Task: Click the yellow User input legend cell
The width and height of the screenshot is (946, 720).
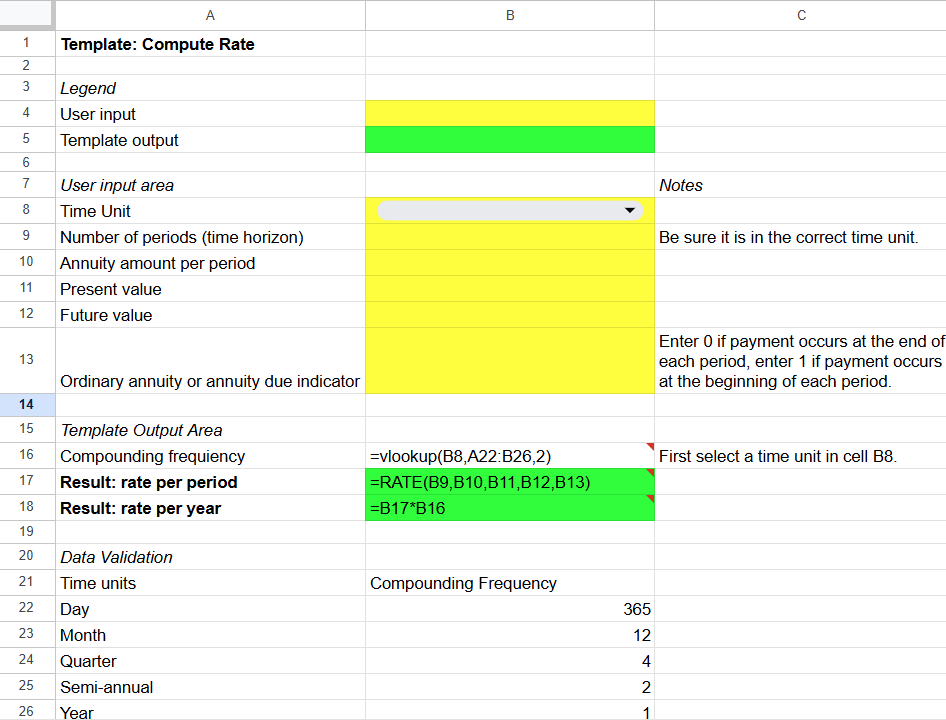Action: coord(510,114)
